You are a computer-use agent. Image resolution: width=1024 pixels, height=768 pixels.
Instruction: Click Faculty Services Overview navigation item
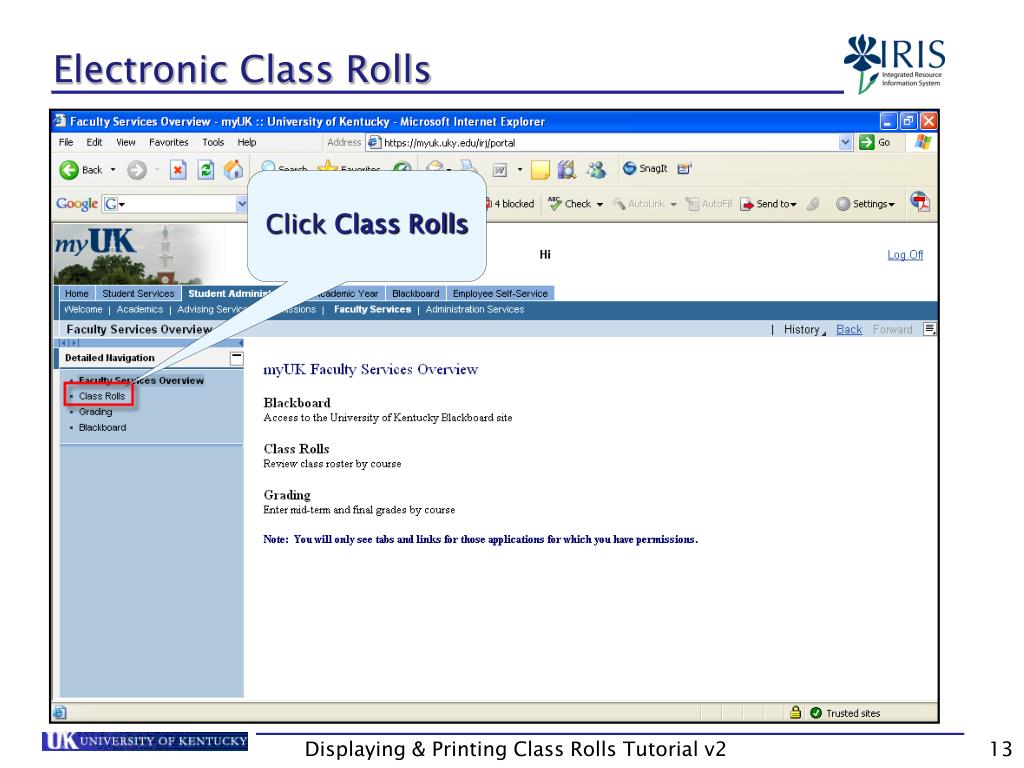point(141,380)
